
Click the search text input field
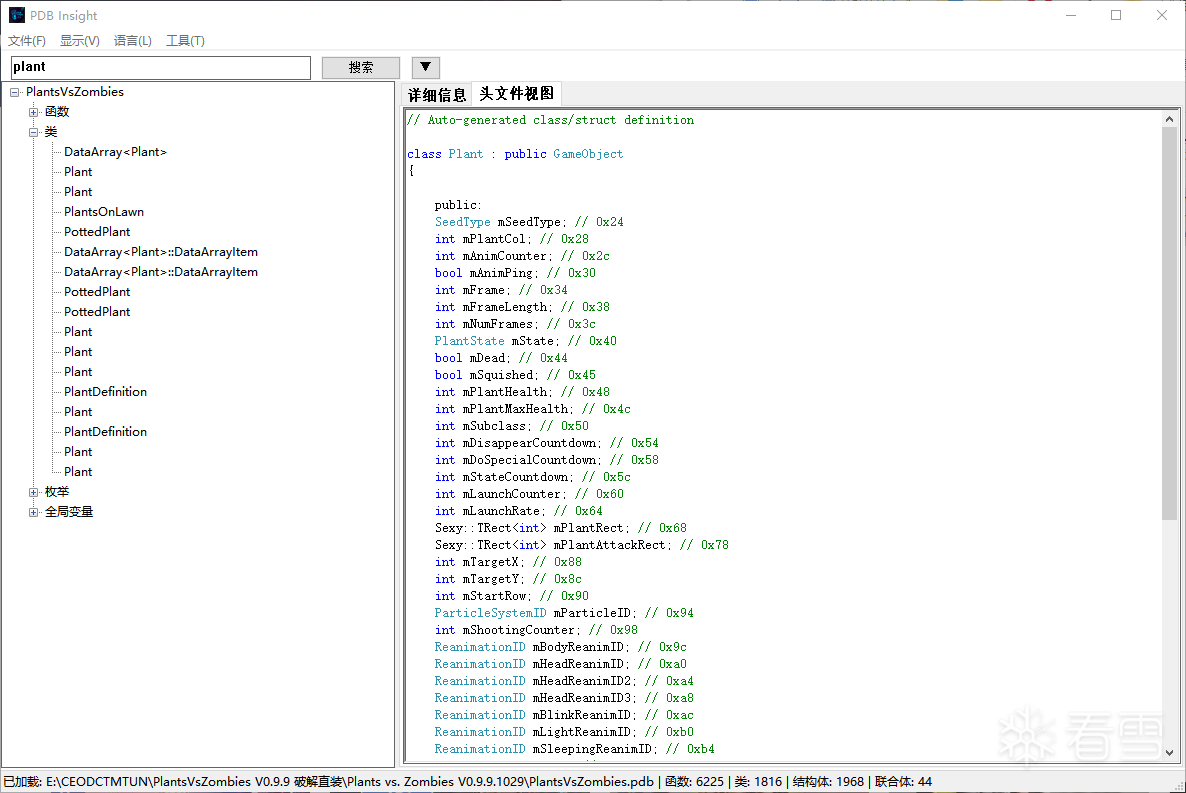(161, 67)
